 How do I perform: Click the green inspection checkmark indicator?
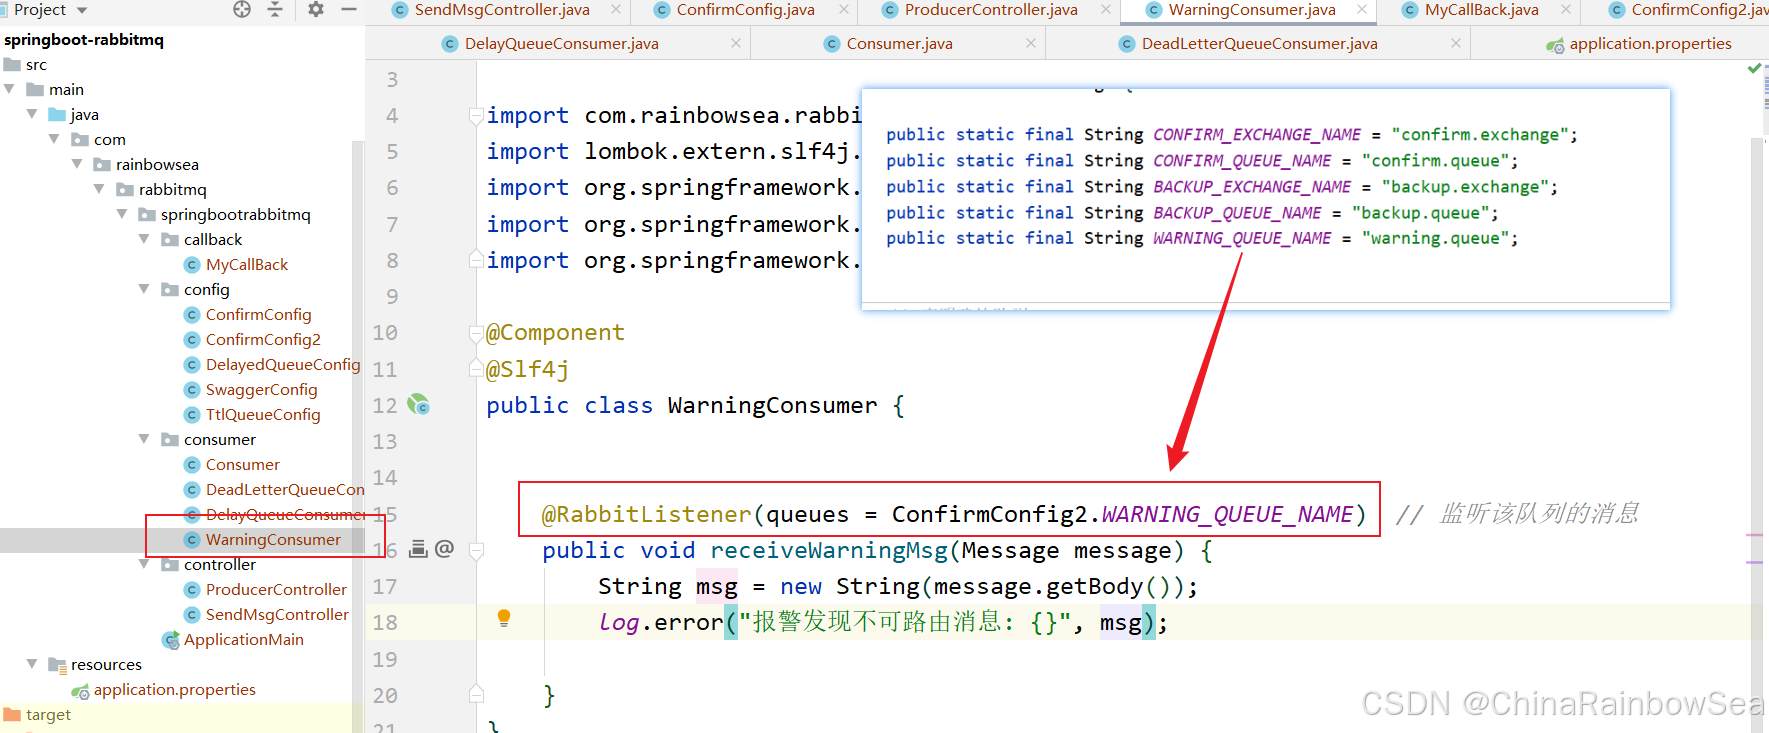click(1754, 68)
